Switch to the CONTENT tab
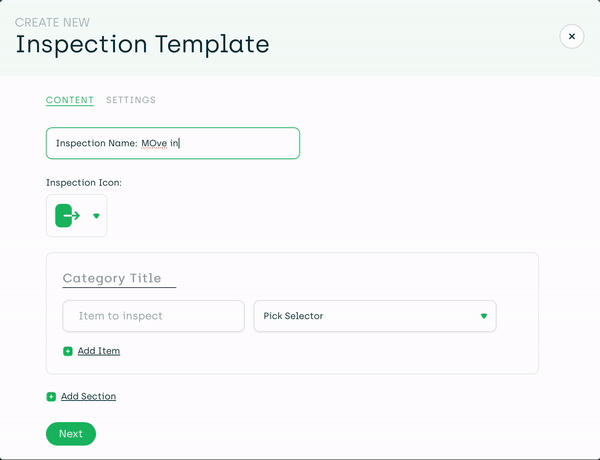This screenshot has height=460, width=600. coord(70,100)
